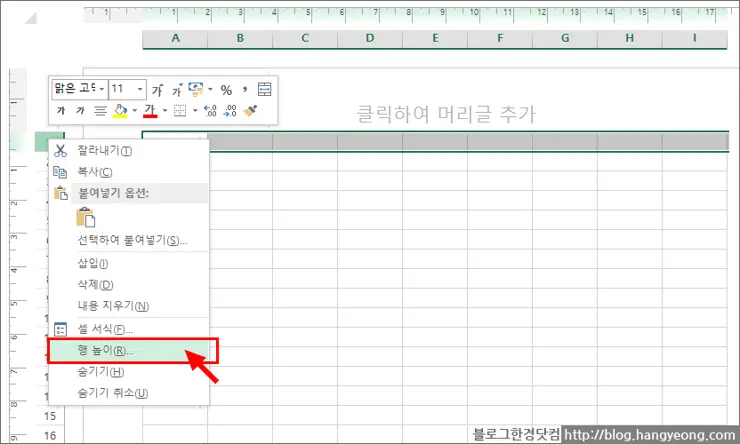Click the paste option clipboard icon

pyautogui.click(x=85, y=218)
